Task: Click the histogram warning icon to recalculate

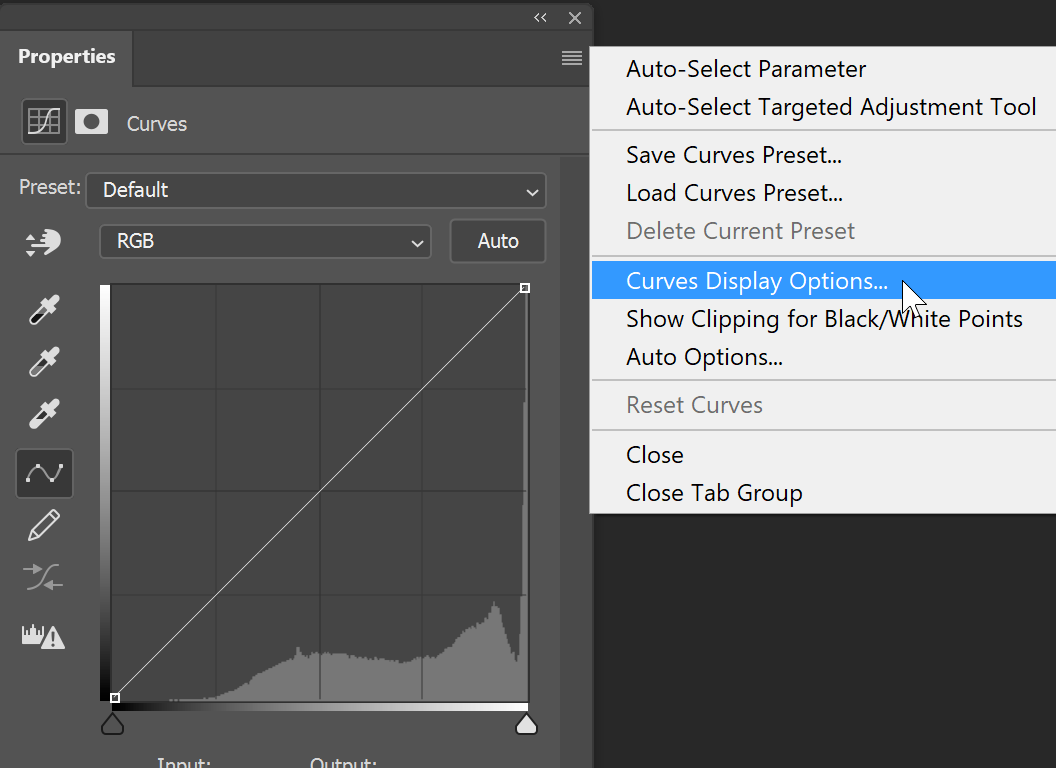Action: [x=43, y=636]
